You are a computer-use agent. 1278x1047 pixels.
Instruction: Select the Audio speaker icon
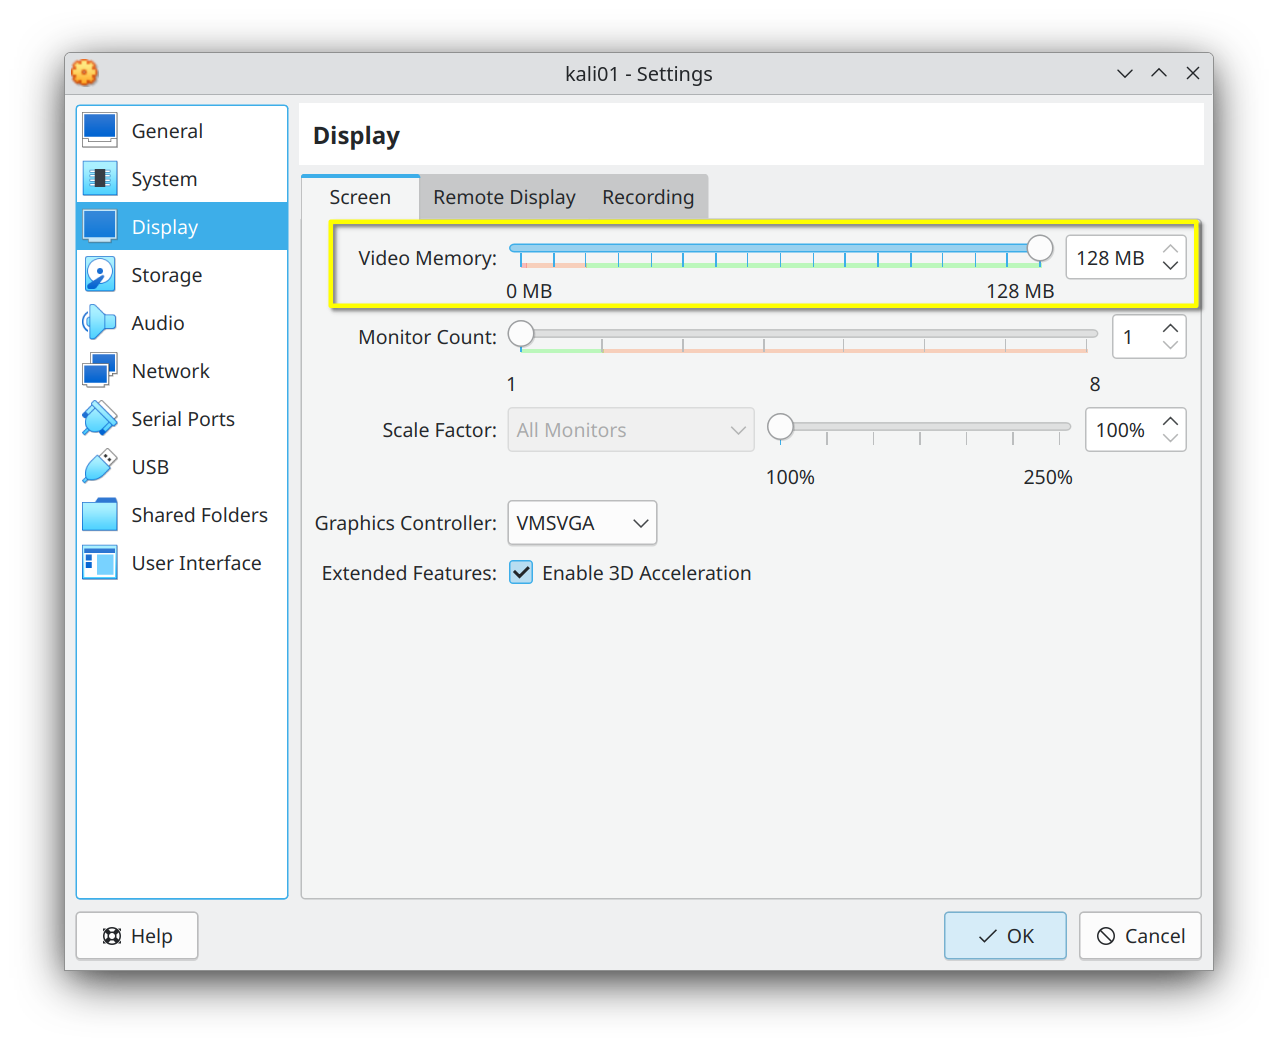100,323
